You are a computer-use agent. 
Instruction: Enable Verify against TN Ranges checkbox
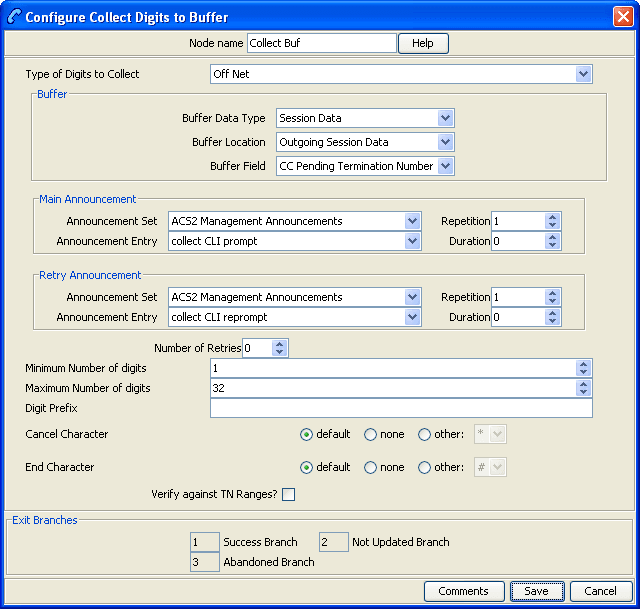tap(289, 494)
